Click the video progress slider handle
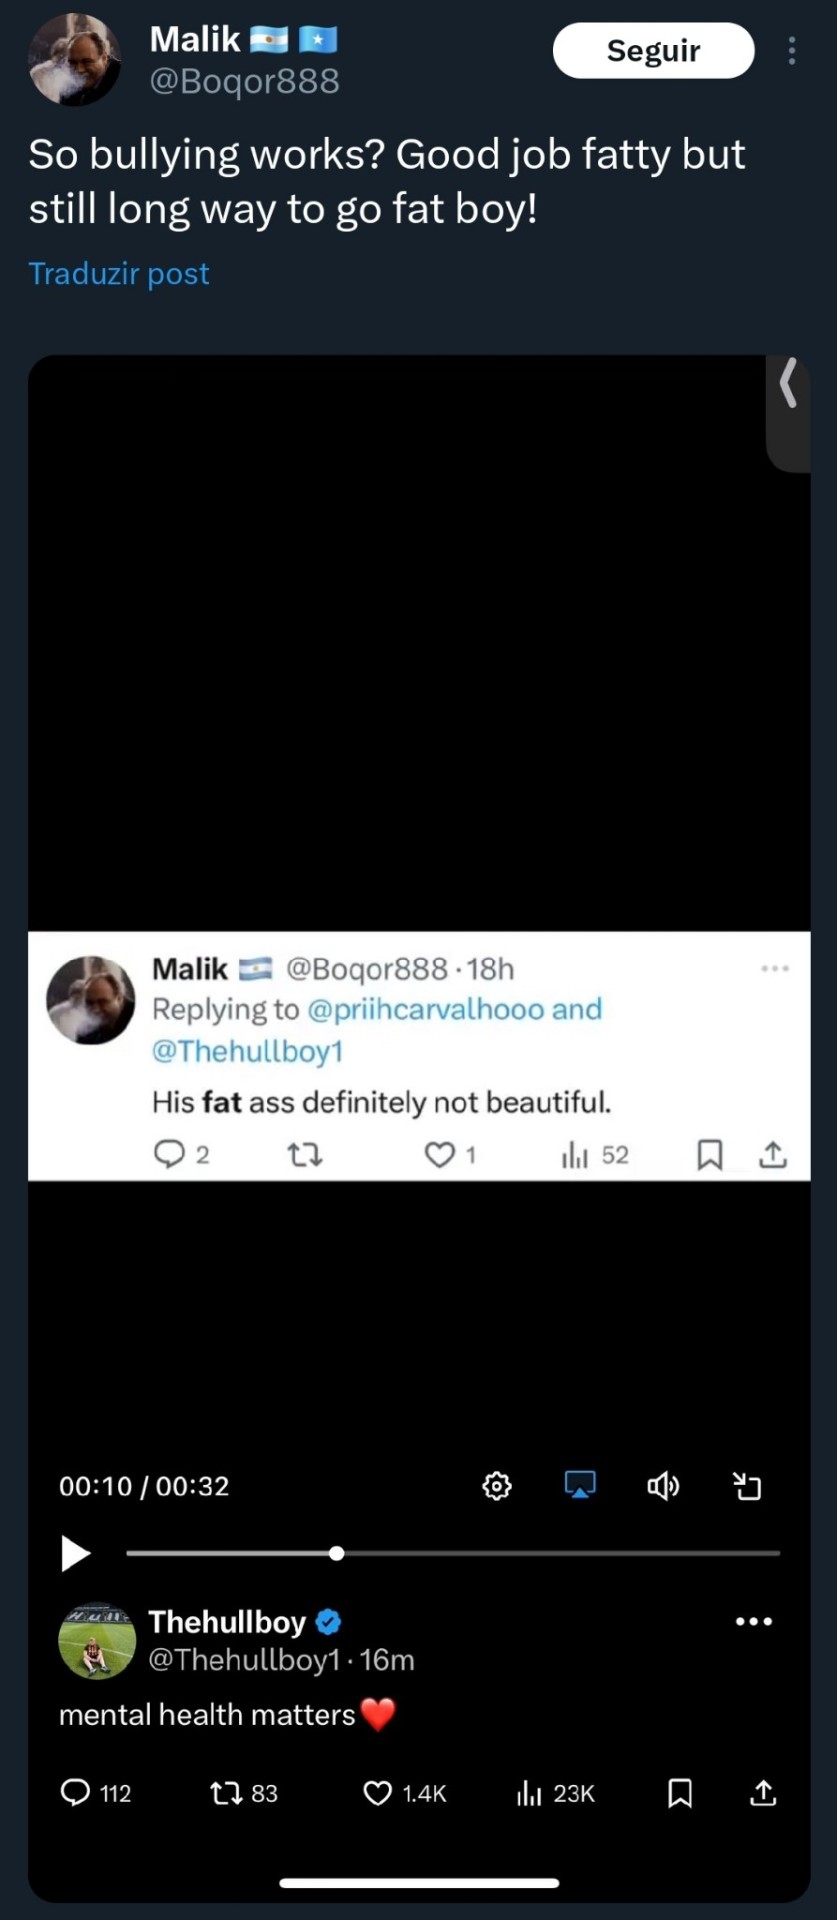The image size is (837, 1920). [337, 1553]
